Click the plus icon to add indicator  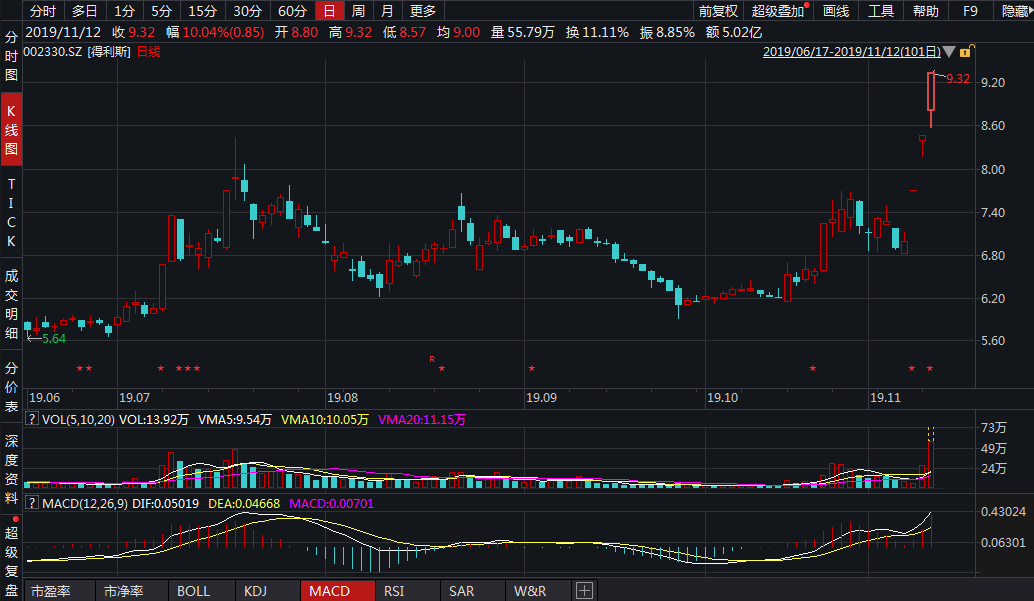[584, 590]
